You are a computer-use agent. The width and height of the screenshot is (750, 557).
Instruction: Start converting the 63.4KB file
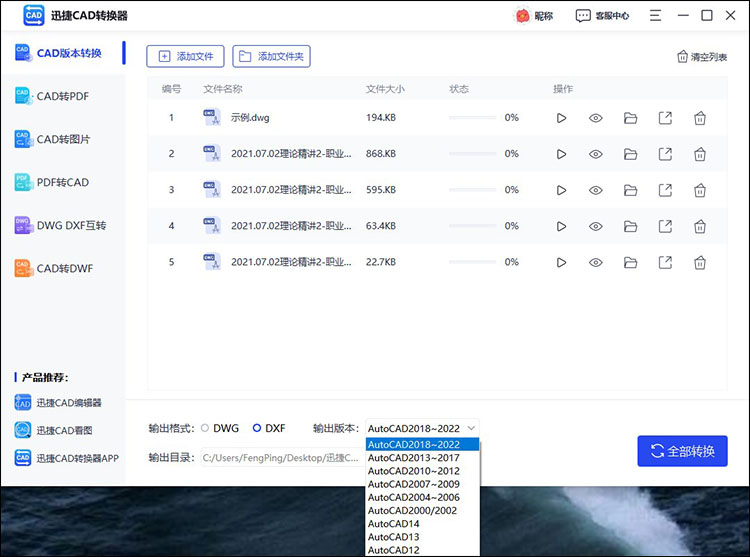click(x=561, y=226)
